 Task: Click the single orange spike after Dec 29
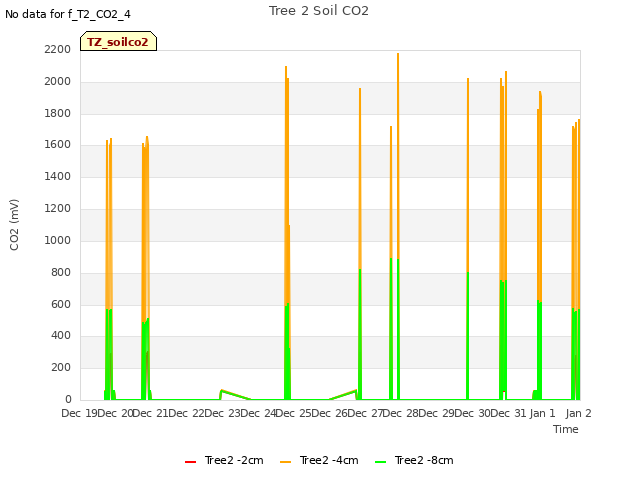pyautogui.click(x=468, y=175)
